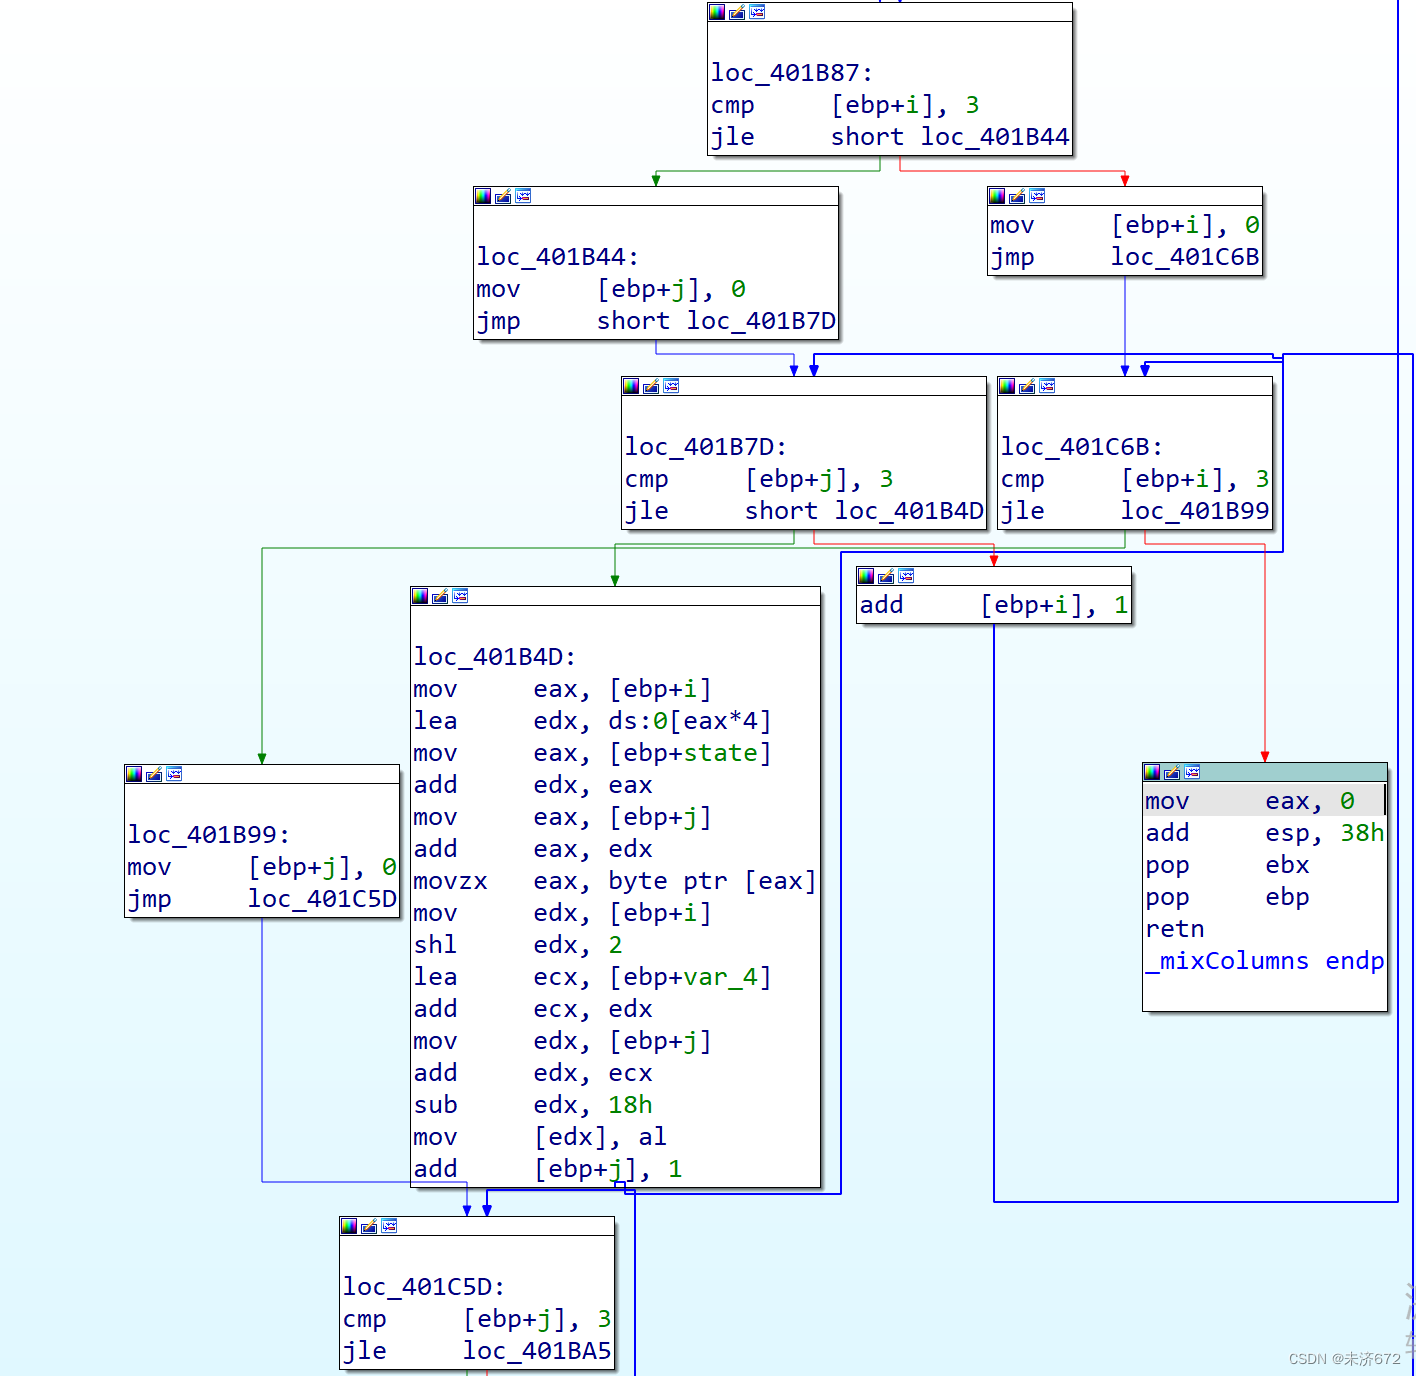Click highlighted 'mov eax, 0' line

pyautogui.click(x=1250, y=801)
